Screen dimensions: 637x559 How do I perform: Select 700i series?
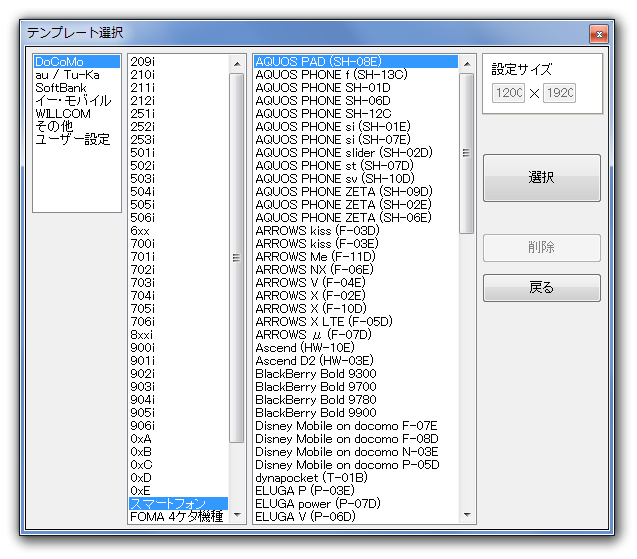click(x=178, y=244)
